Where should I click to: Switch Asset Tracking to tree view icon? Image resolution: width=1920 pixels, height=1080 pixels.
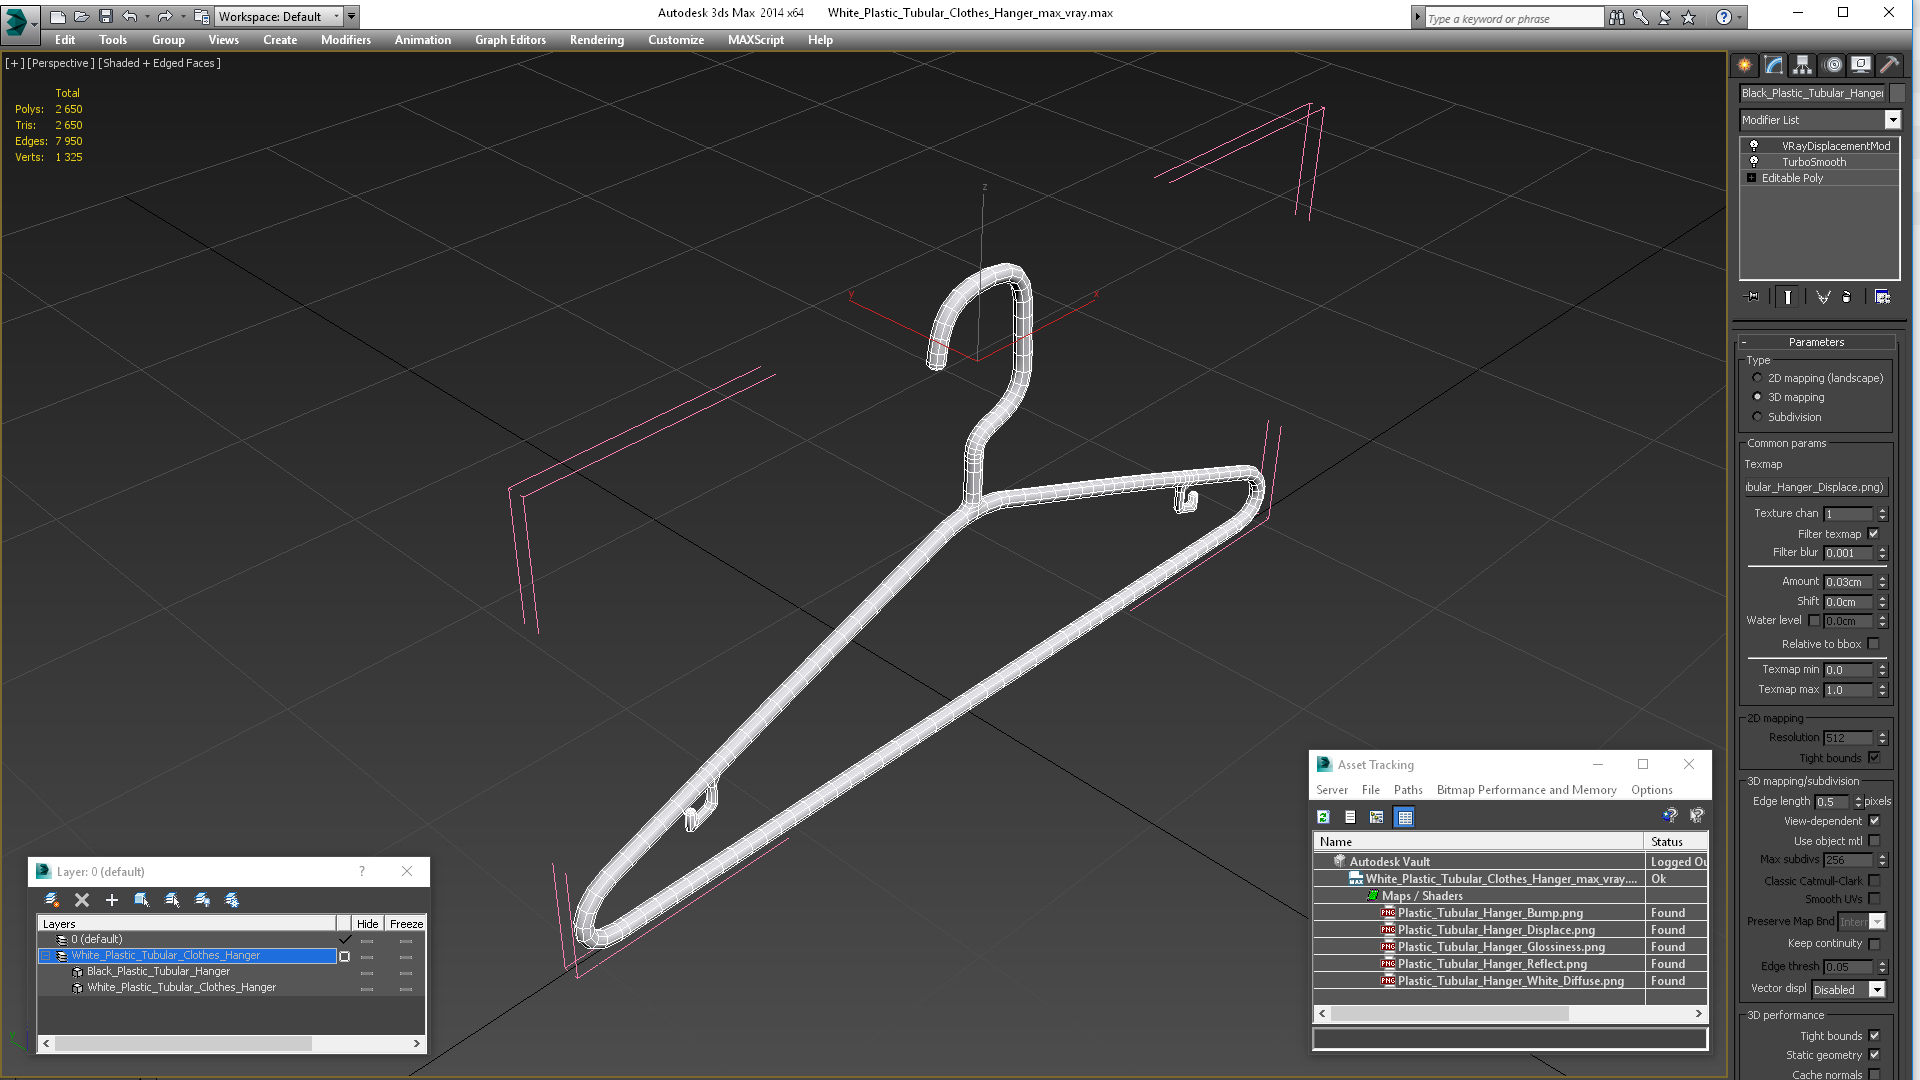tap(1377, 817)
